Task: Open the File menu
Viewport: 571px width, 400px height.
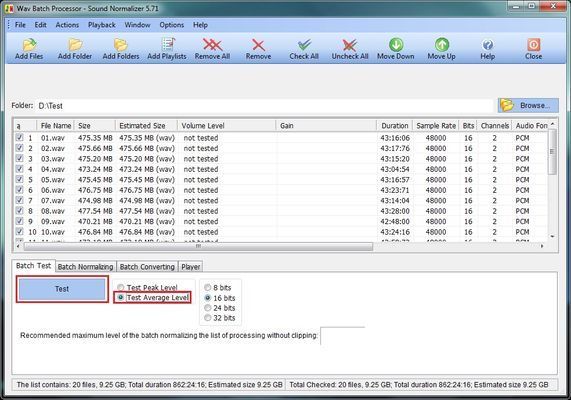Action: (x=20, y=25)
